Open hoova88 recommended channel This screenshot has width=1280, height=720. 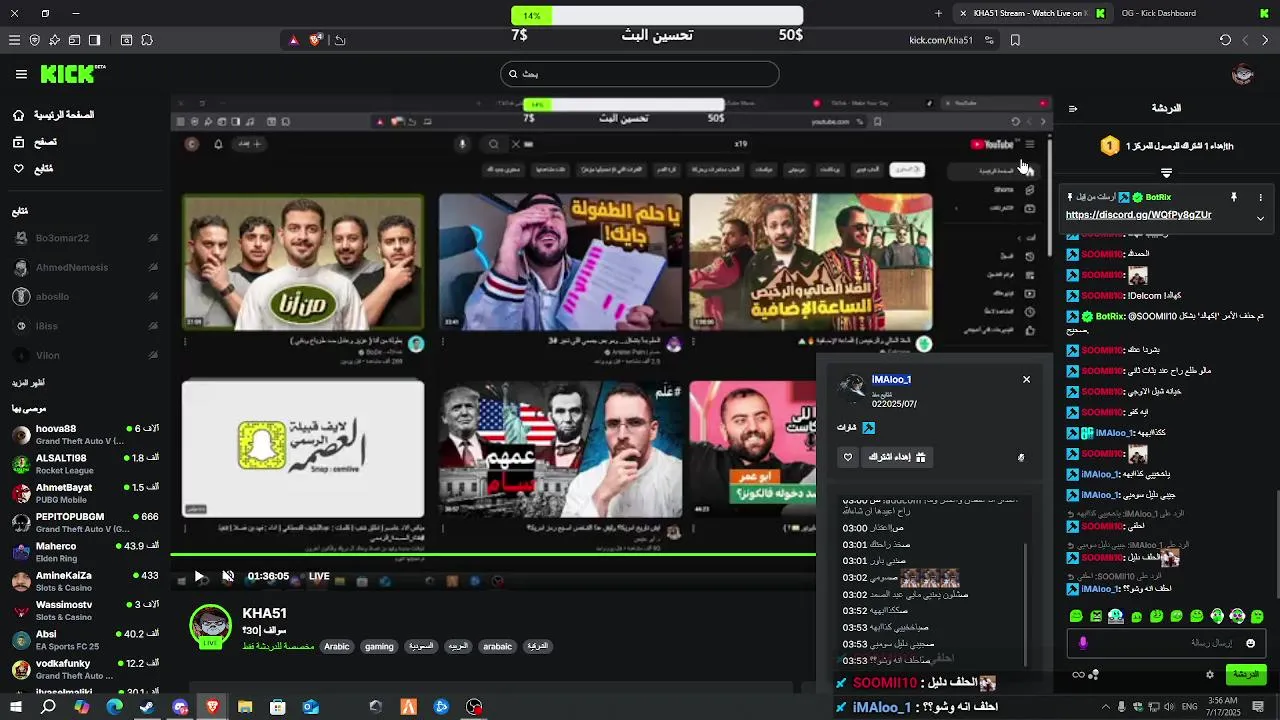(85, 435)
